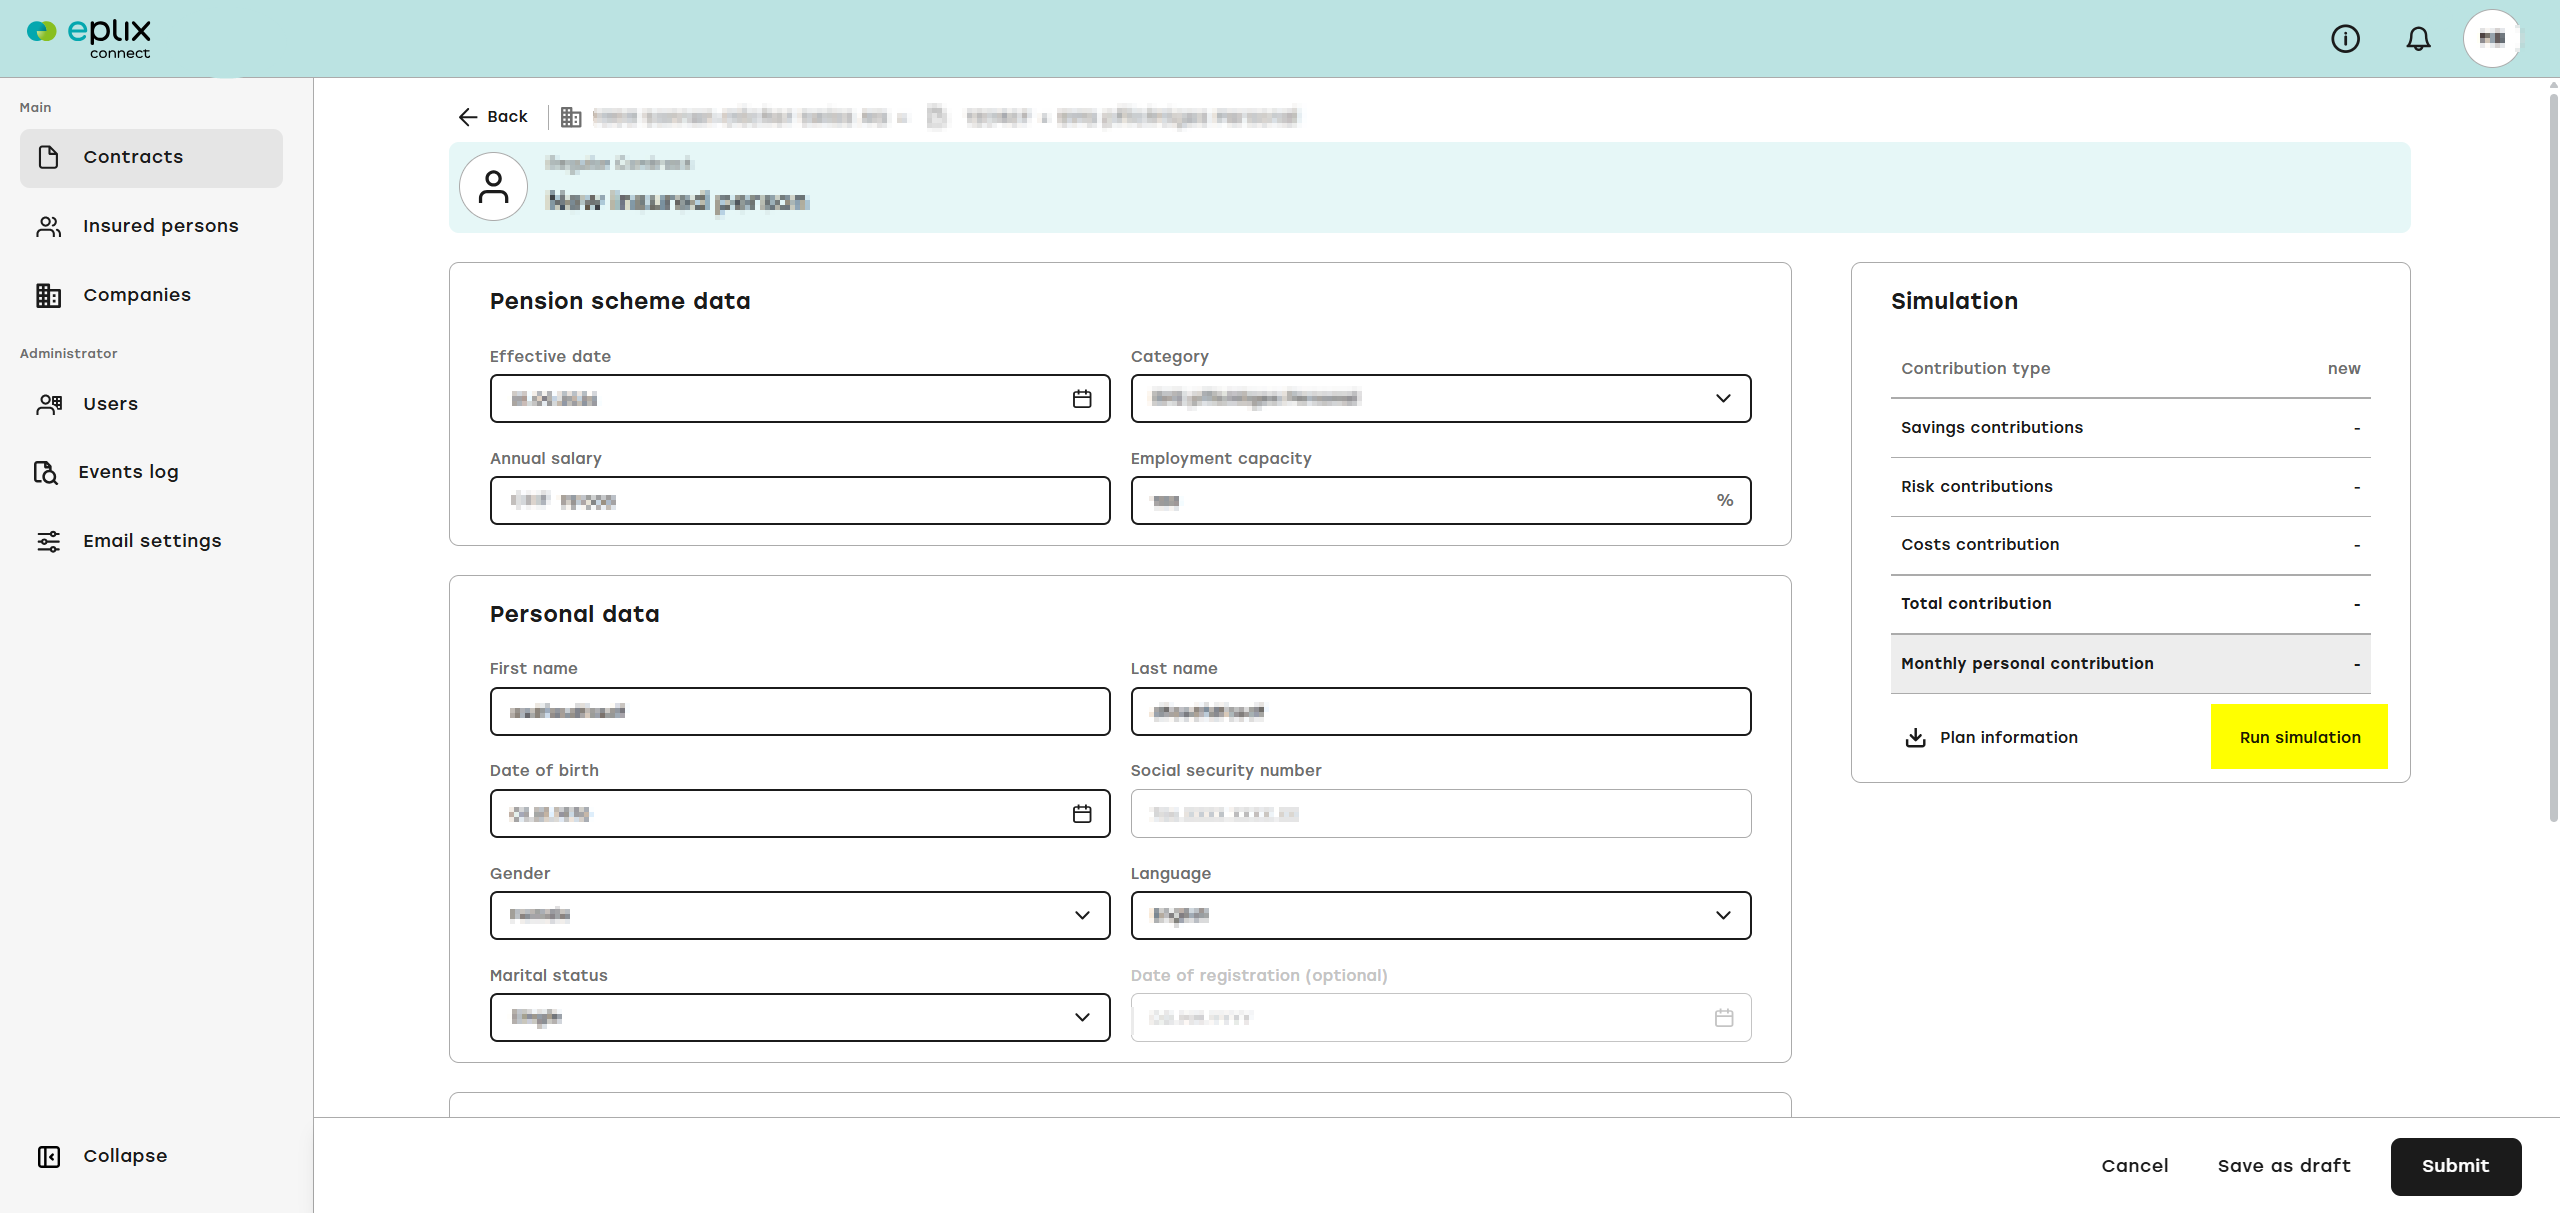
Task: Go to Insured persons section
Action: click(151, 226)
